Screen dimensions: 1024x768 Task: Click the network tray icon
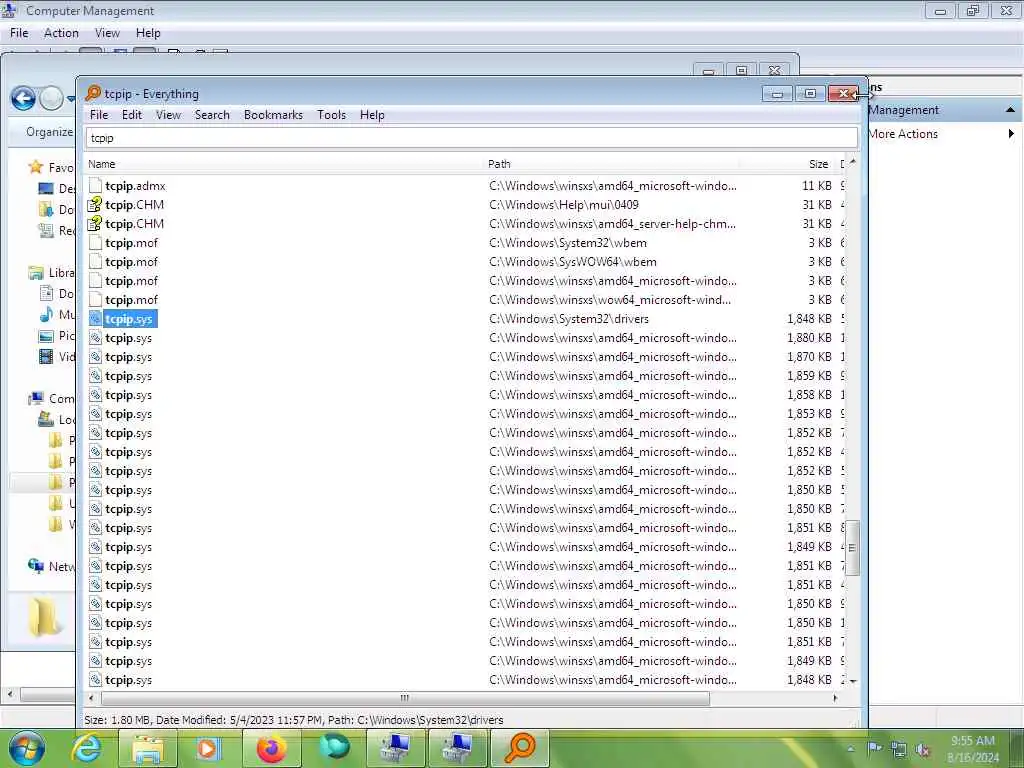[x=899, y=749]
